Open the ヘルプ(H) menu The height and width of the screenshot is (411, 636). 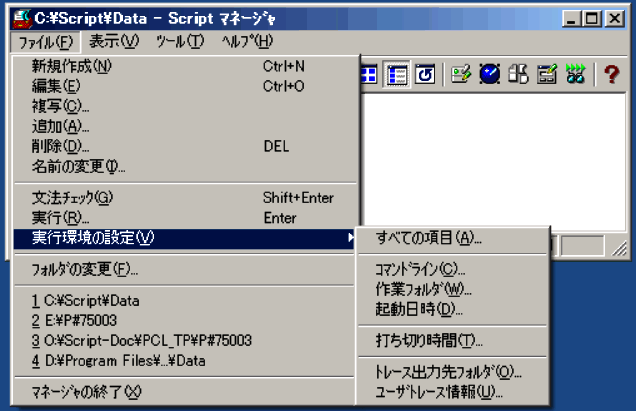point(247,41)
